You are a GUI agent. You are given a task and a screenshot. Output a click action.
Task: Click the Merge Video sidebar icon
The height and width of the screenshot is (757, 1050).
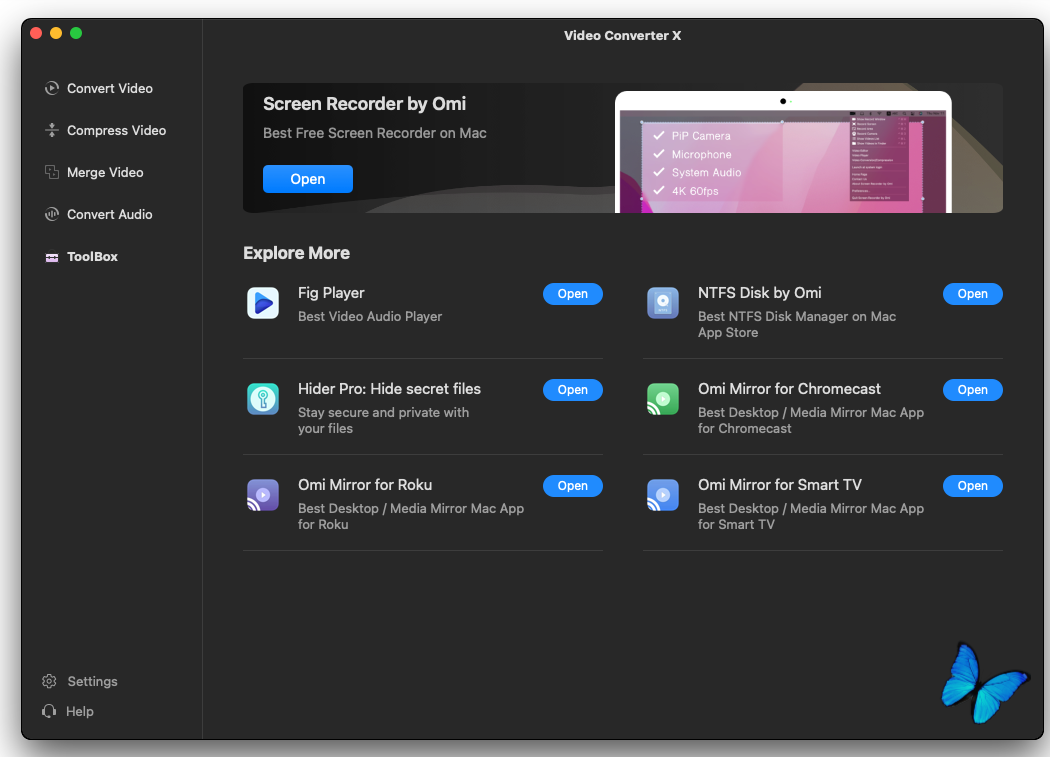[52, 172]
